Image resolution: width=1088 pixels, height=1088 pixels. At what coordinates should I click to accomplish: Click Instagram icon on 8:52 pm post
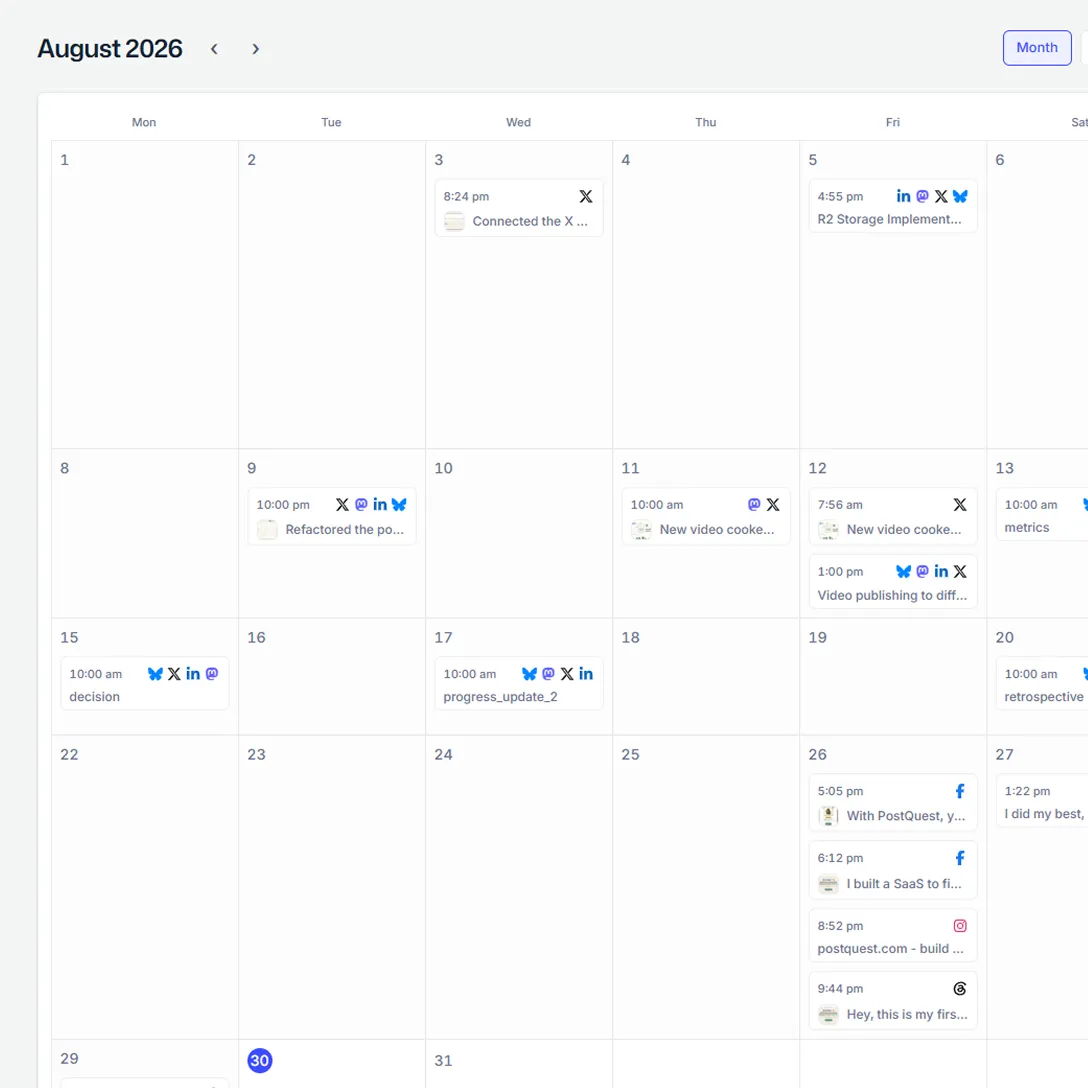(x=960, y=926)
